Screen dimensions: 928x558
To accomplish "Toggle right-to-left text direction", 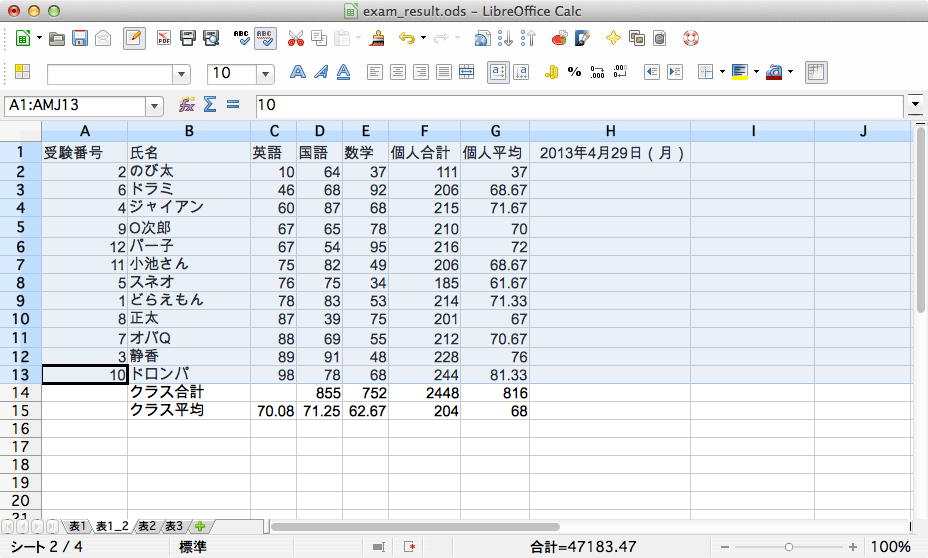I will pyautogui.click(x=521, y=72).
